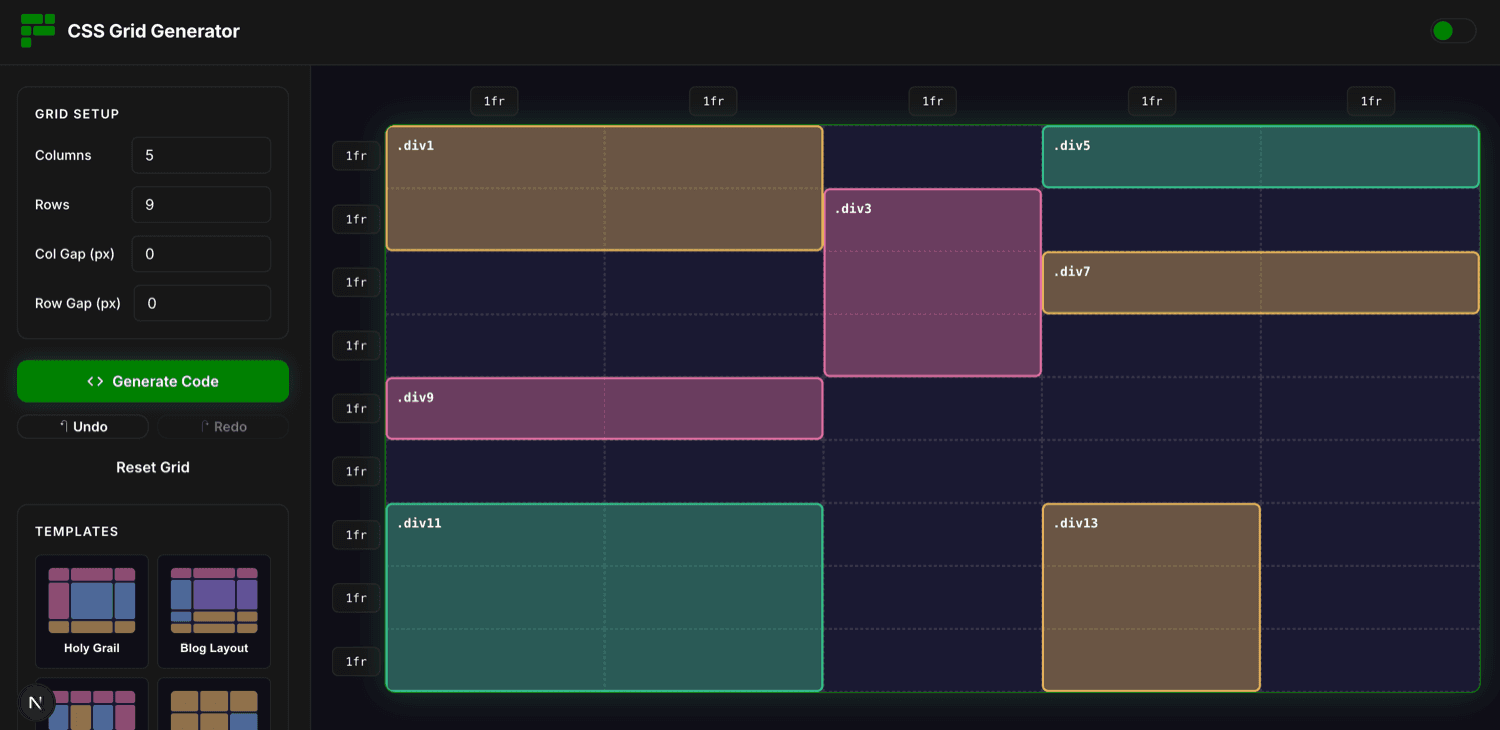Screen dimensions: 1500x730
Task: Click the N avatar badge in bottom-left corner
Action: [36, 702]
